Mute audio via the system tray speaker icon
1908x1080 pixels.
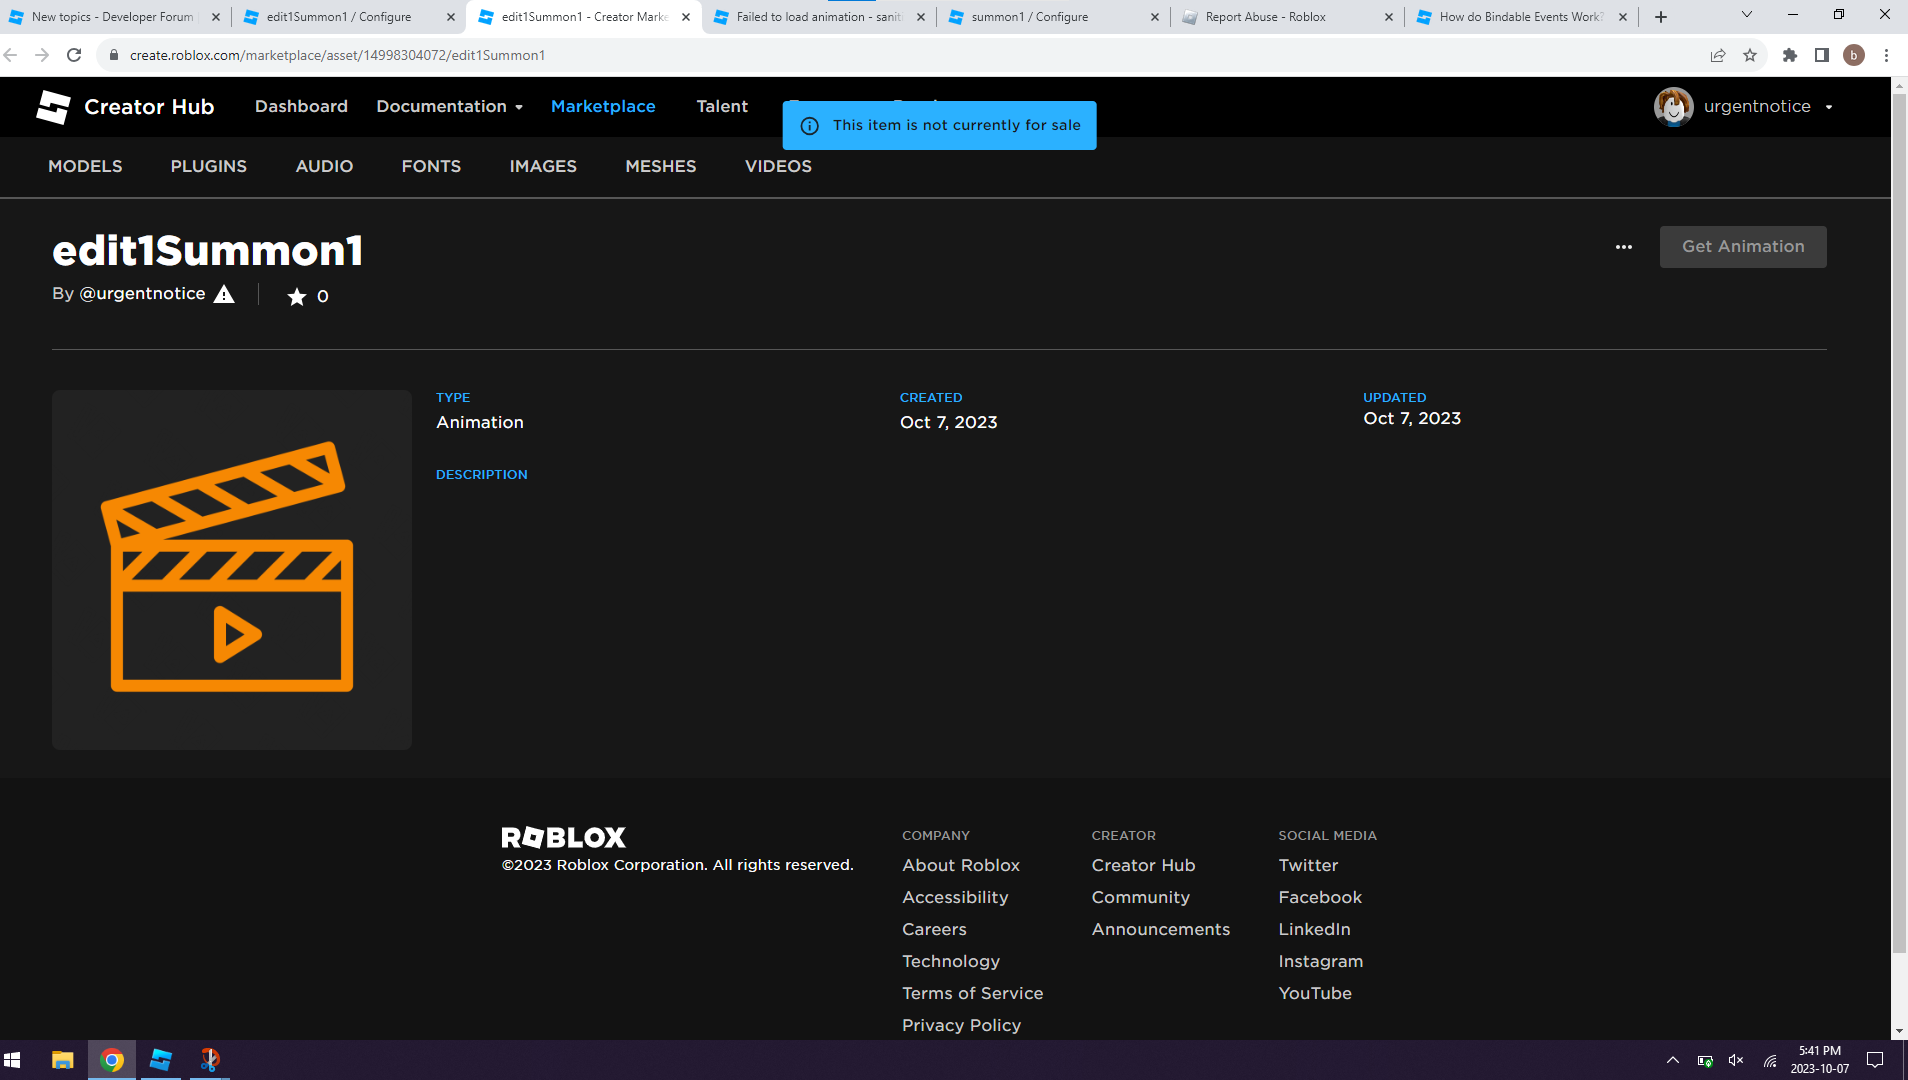click(x=1735, y=1060)
